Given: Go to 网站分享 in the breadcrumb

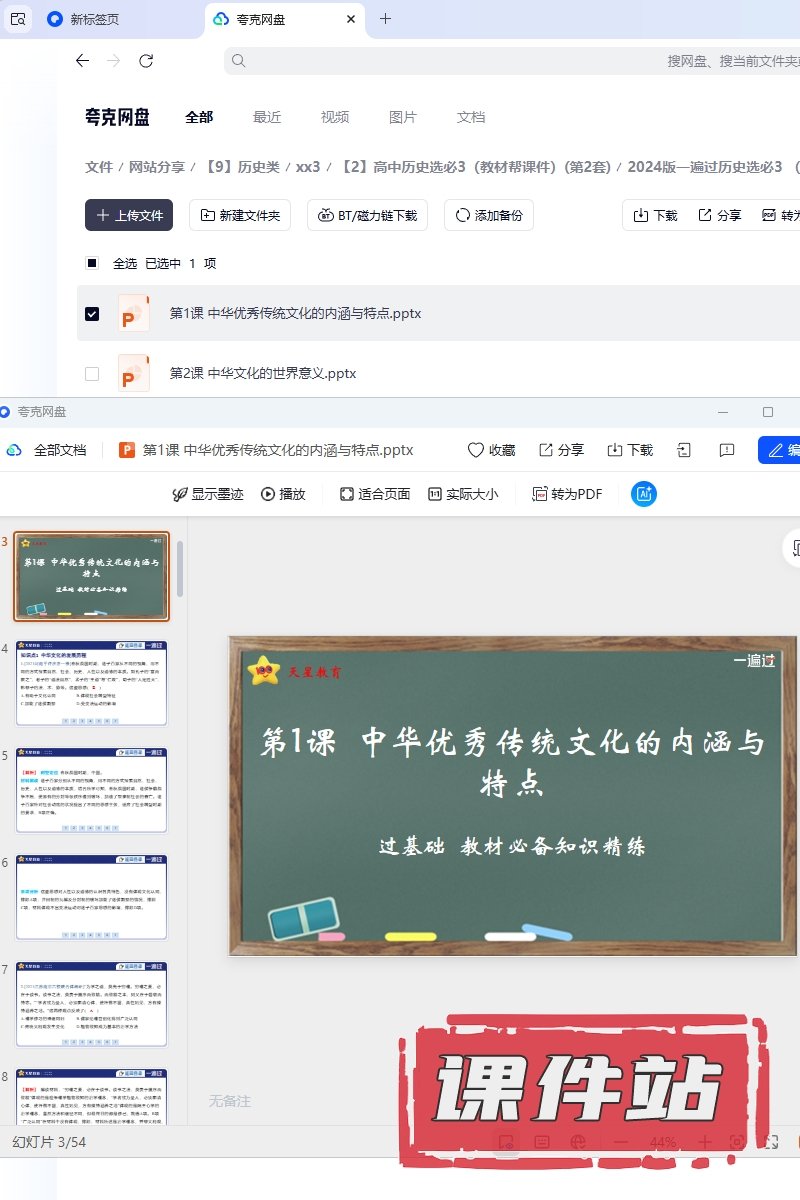Looking at the screenshot, I should [x=157, y=167].
